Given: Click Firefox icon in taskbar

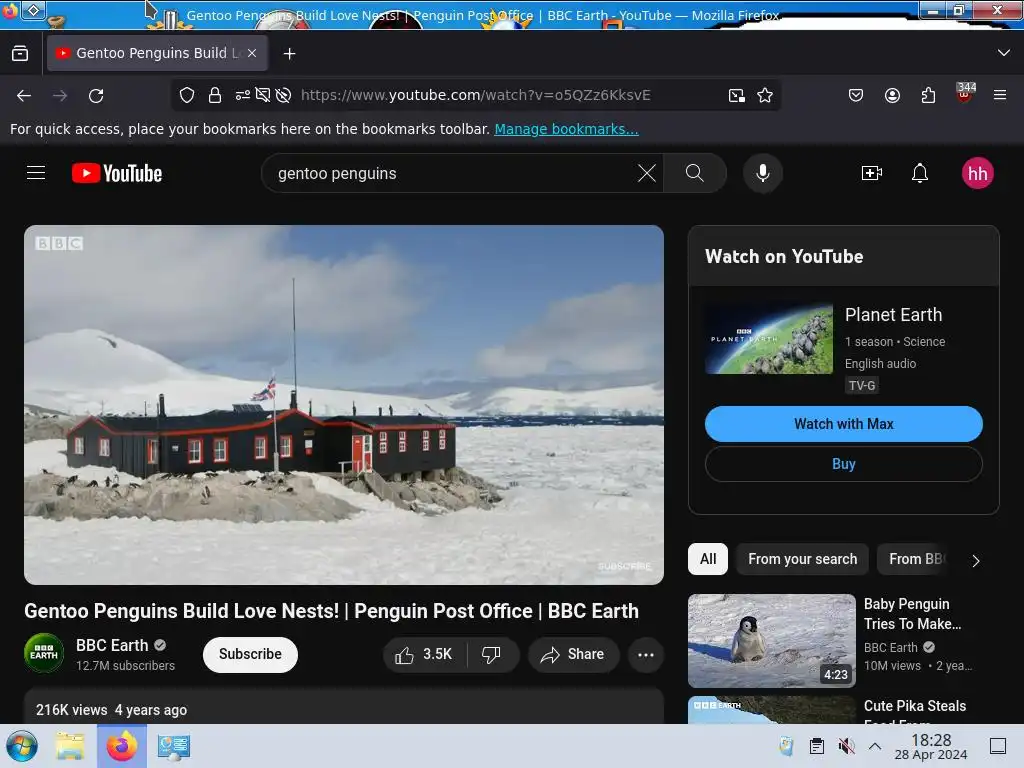Looking at the screenshot, I should (x=121, y=746).
